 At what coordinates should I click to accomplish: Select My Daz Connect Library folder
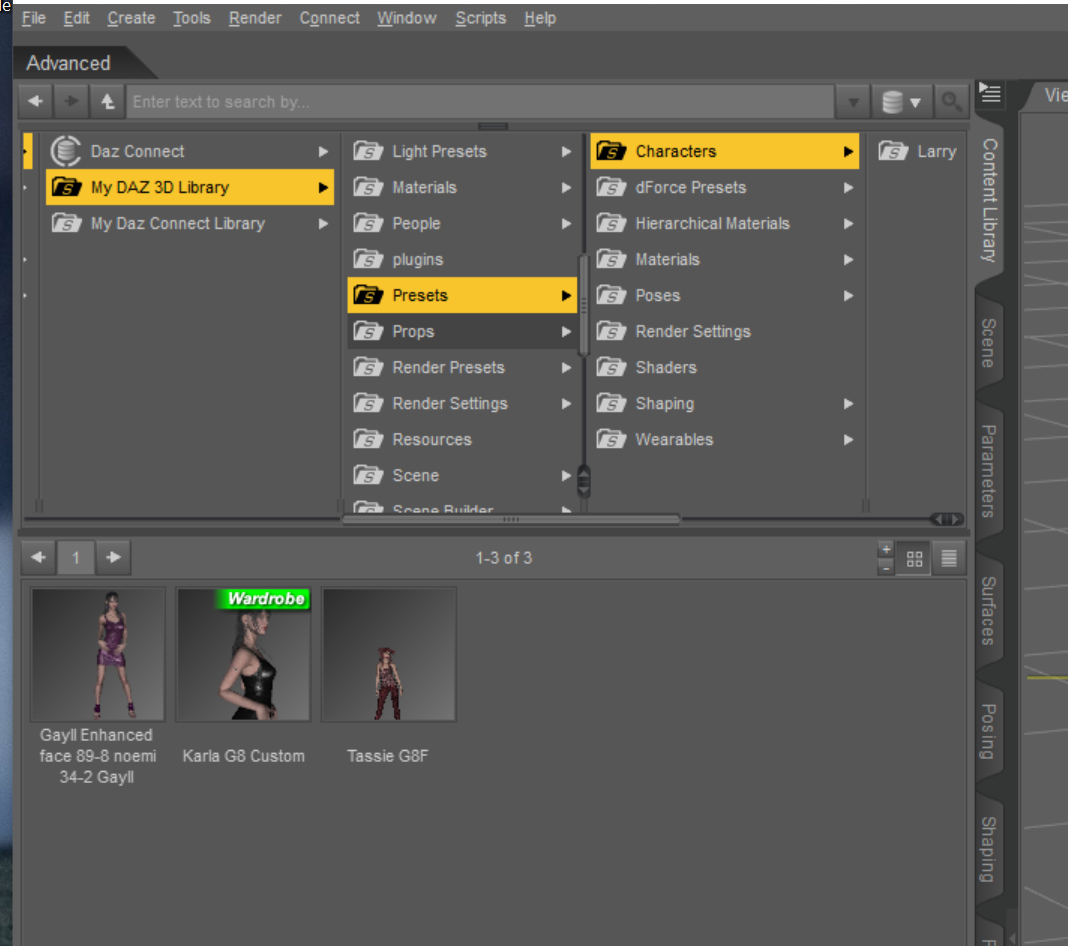click(189, 223)
